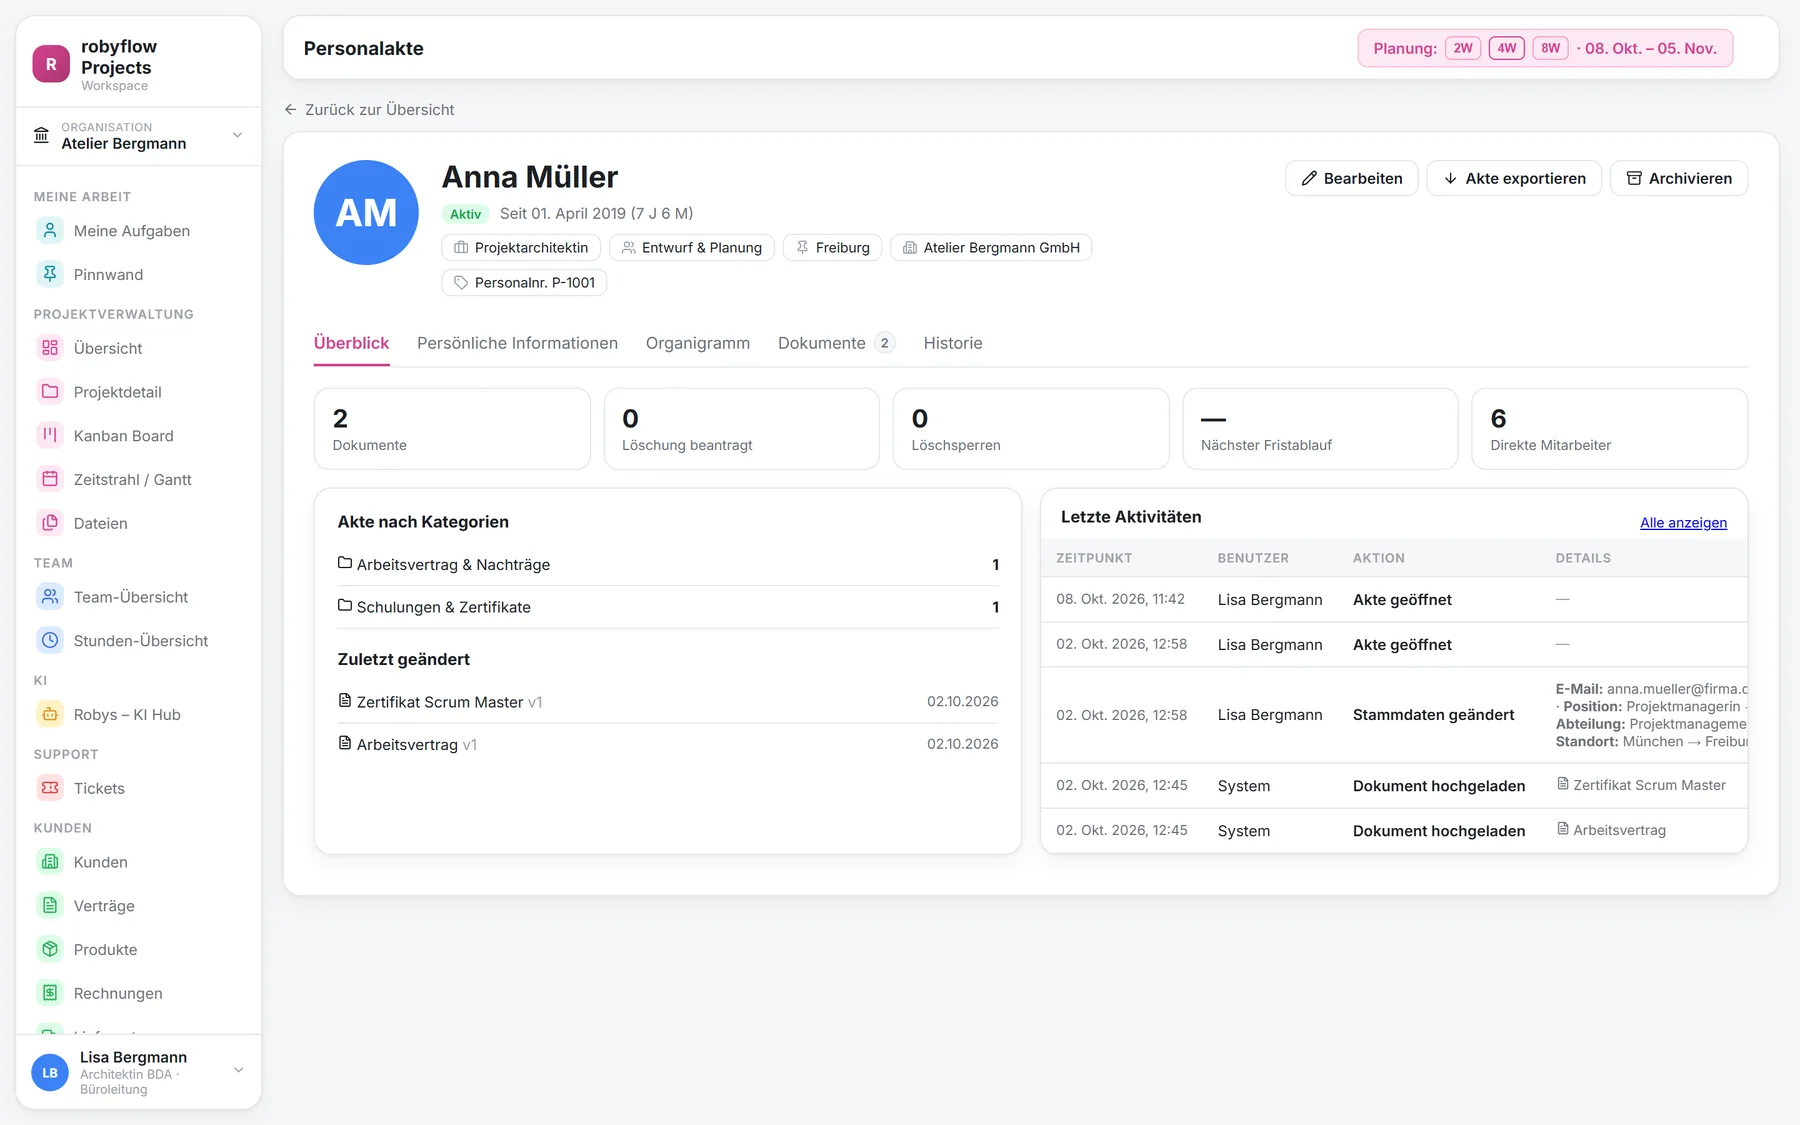Click the Projektdetail folder icon
Viewport: 1800px width, 1125px height.
pos(50,392)
